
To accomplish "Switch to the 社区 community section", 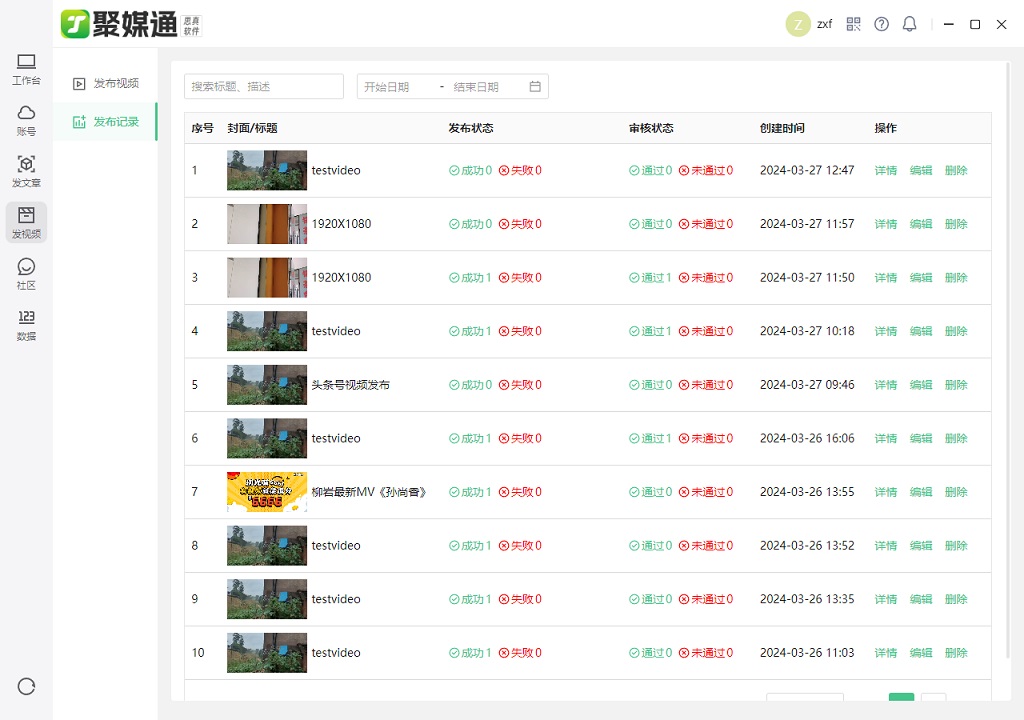I will coord(26,270).
